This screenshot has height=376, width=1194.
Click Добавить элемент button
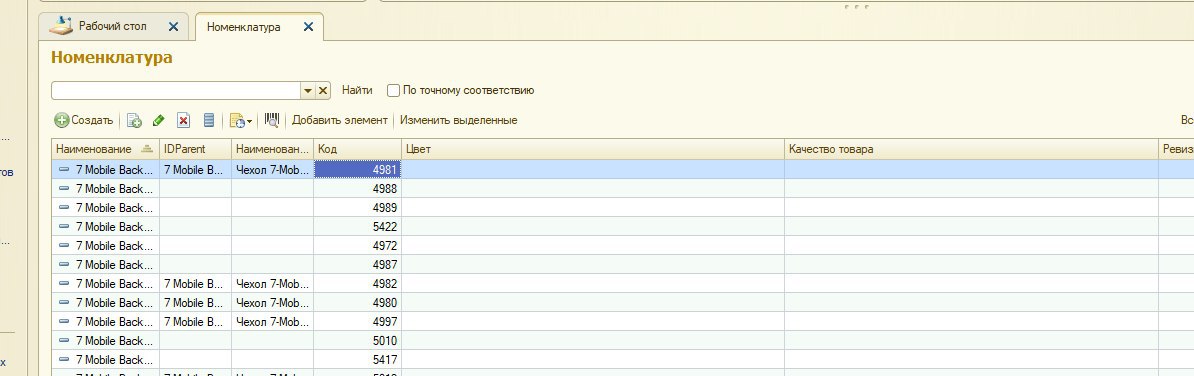(340, 120)
